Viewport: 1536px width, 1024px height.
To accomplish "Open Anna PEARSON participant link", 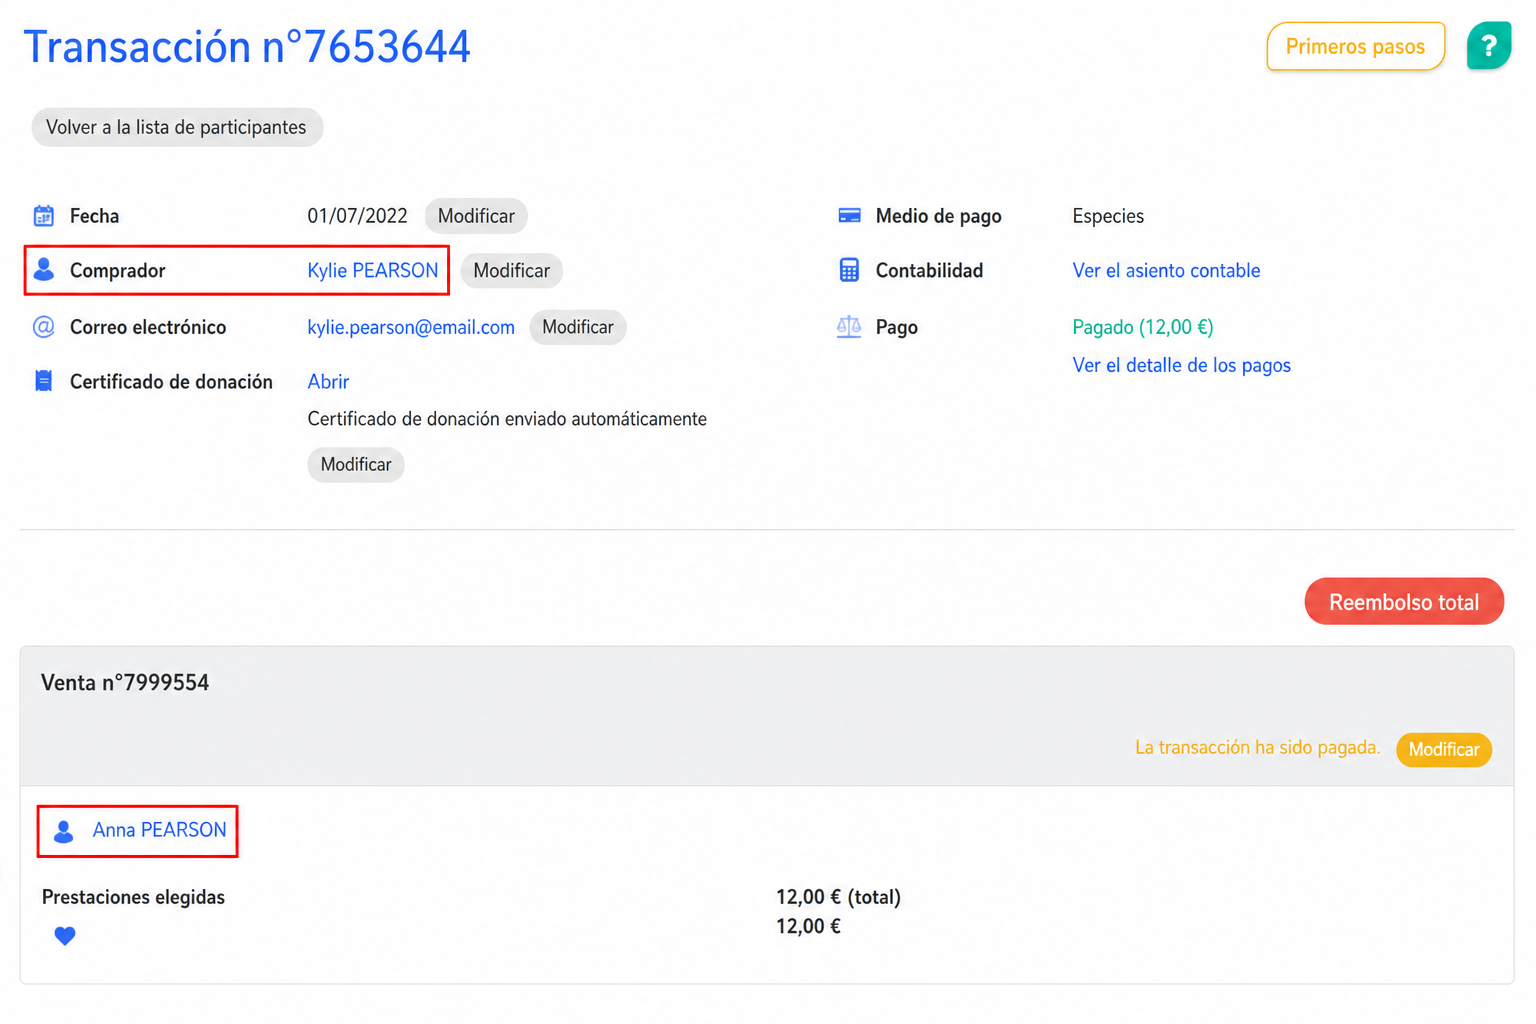I will (160, 830).
